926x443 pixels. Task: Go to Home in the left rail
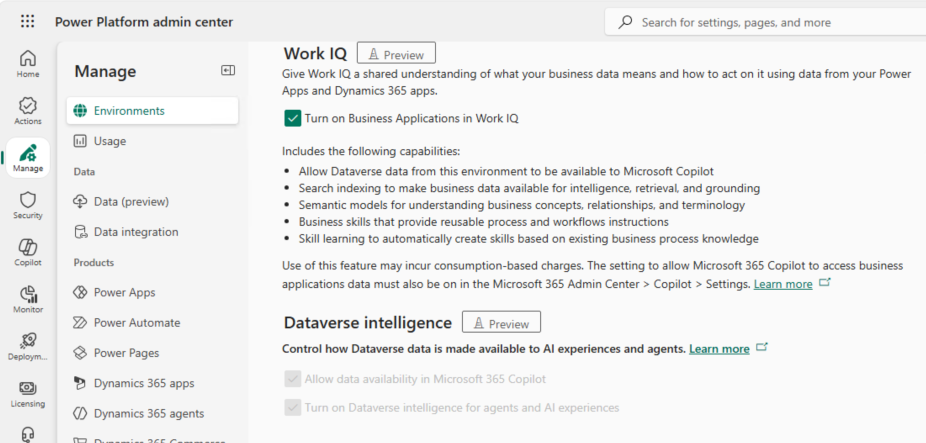pos(28,64)
